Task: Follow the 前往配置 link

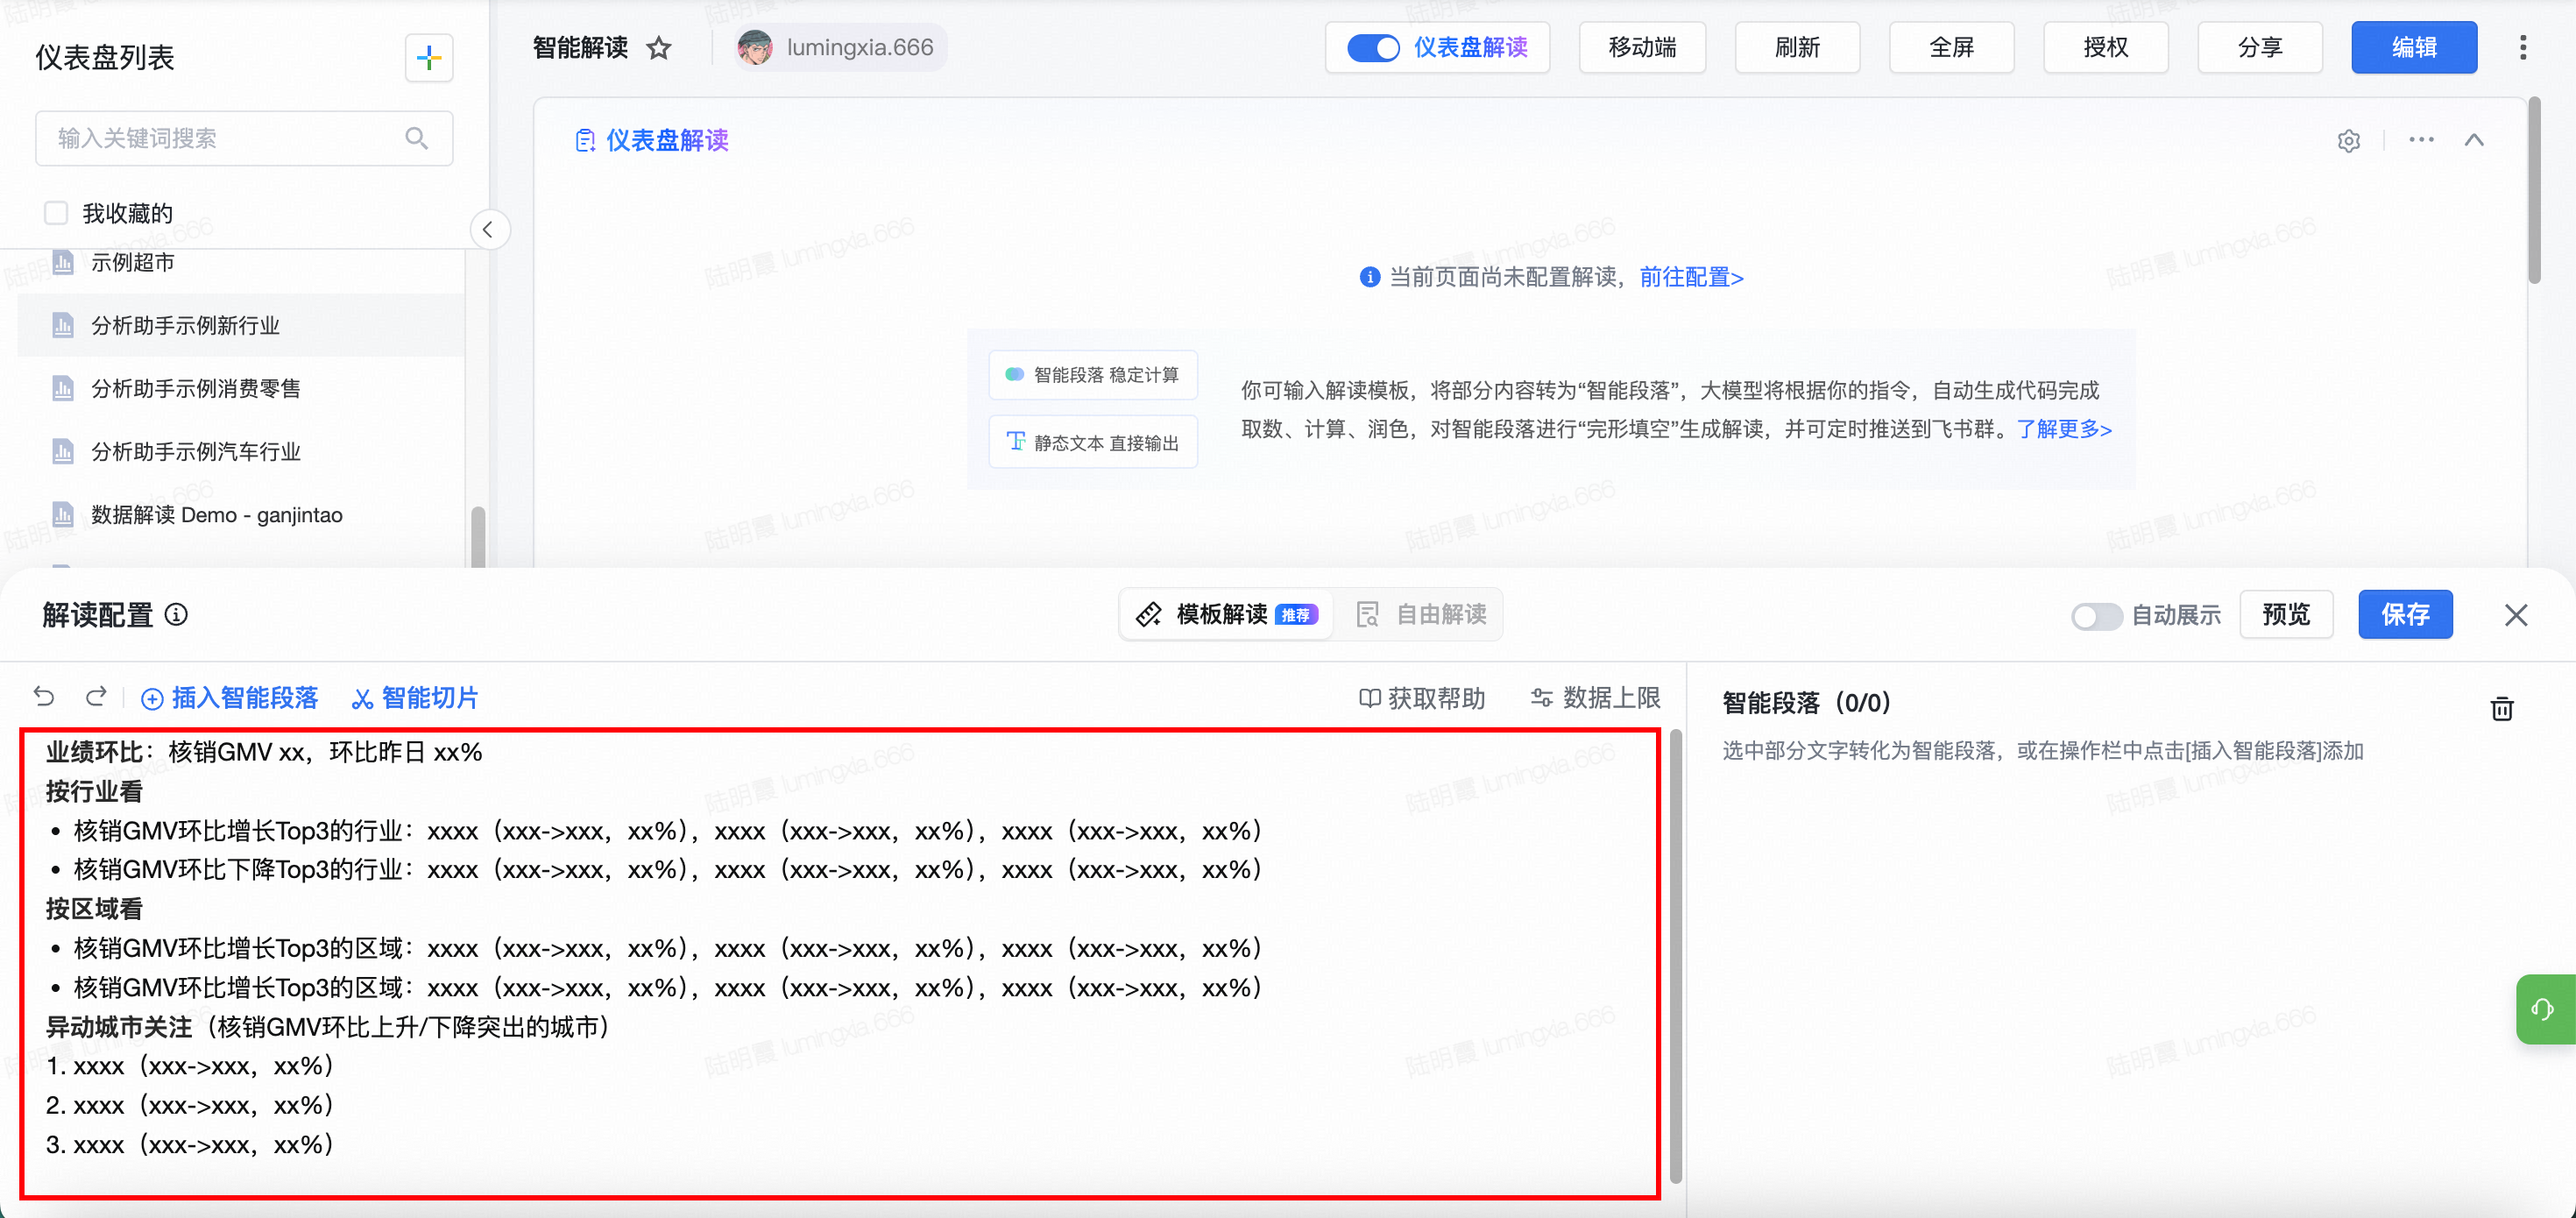Action: tap(1691, 277)
